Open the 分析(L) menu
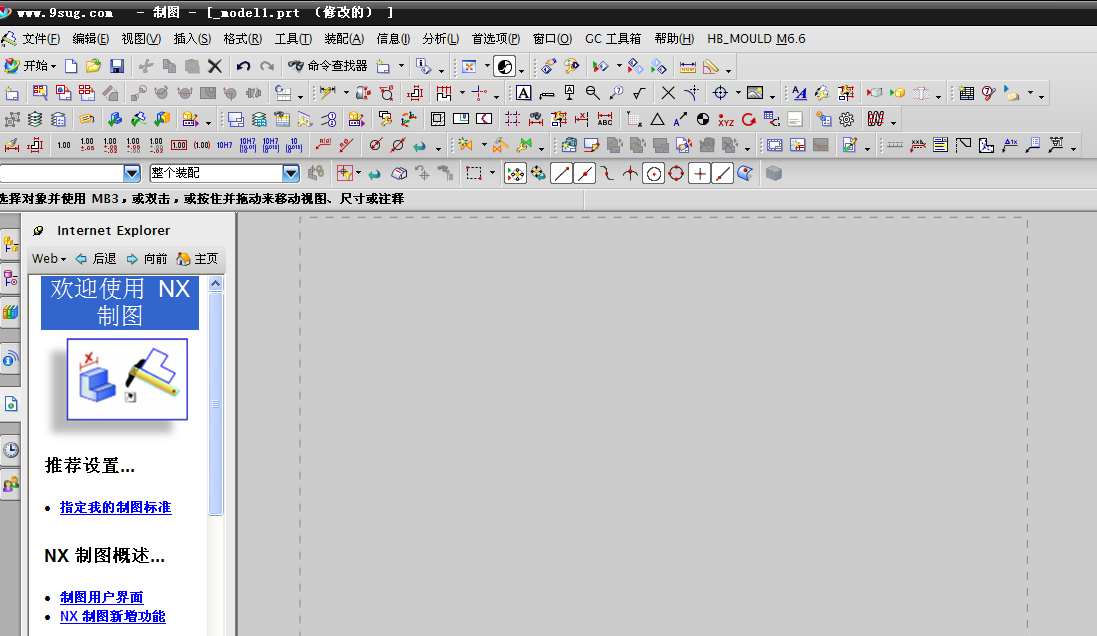The image size is (1097, 636). [x=441, y=39]
